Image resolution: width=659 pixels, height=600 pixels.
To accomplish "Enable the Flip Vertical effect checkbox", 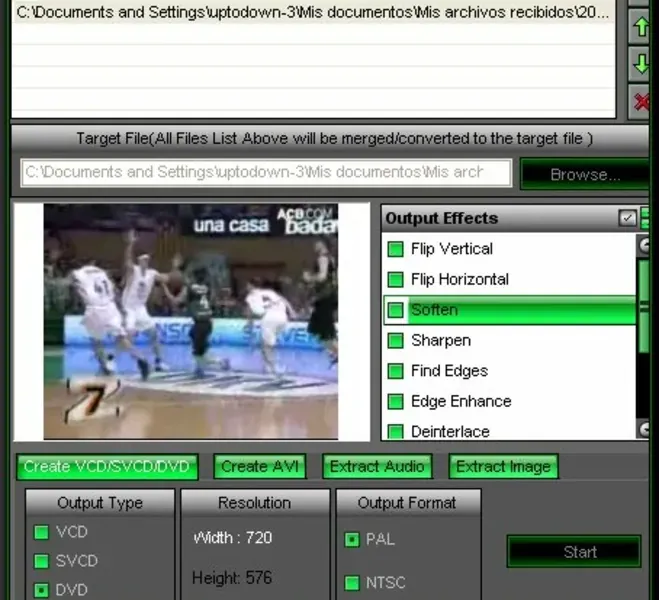I will click(x=395, y=249).
